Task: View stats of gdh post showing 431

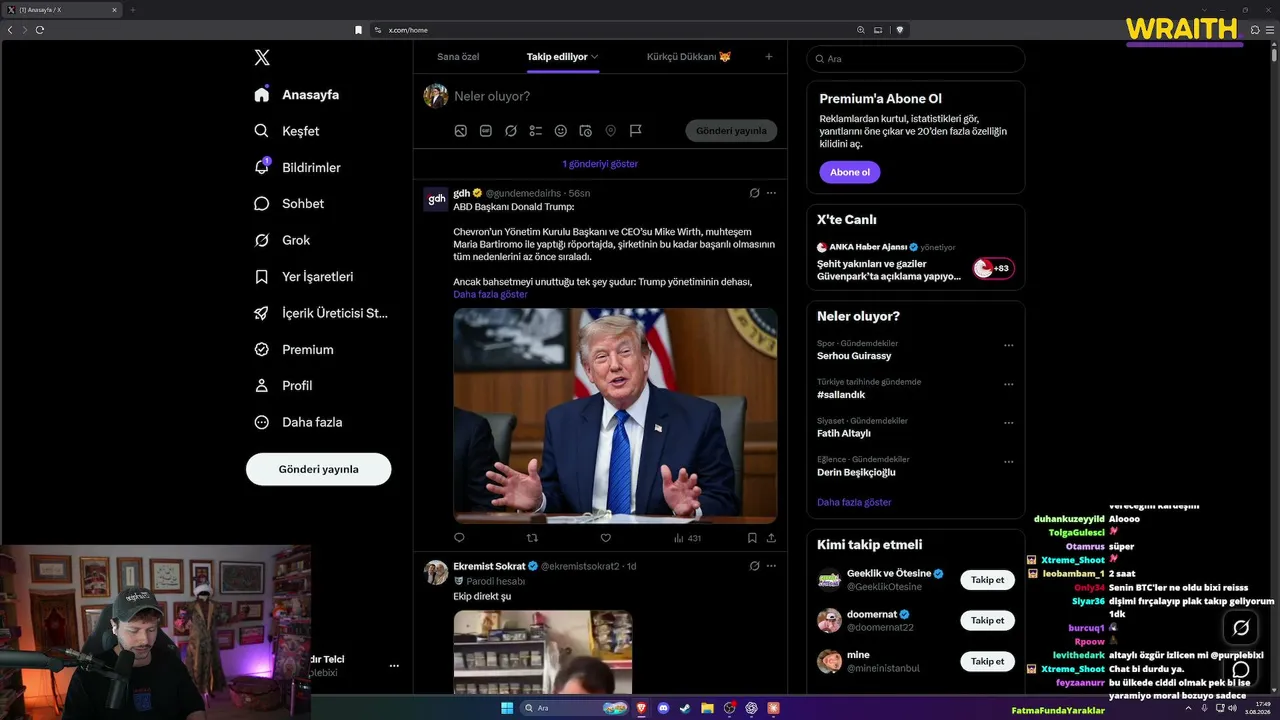Action: [x=687, y=538]
